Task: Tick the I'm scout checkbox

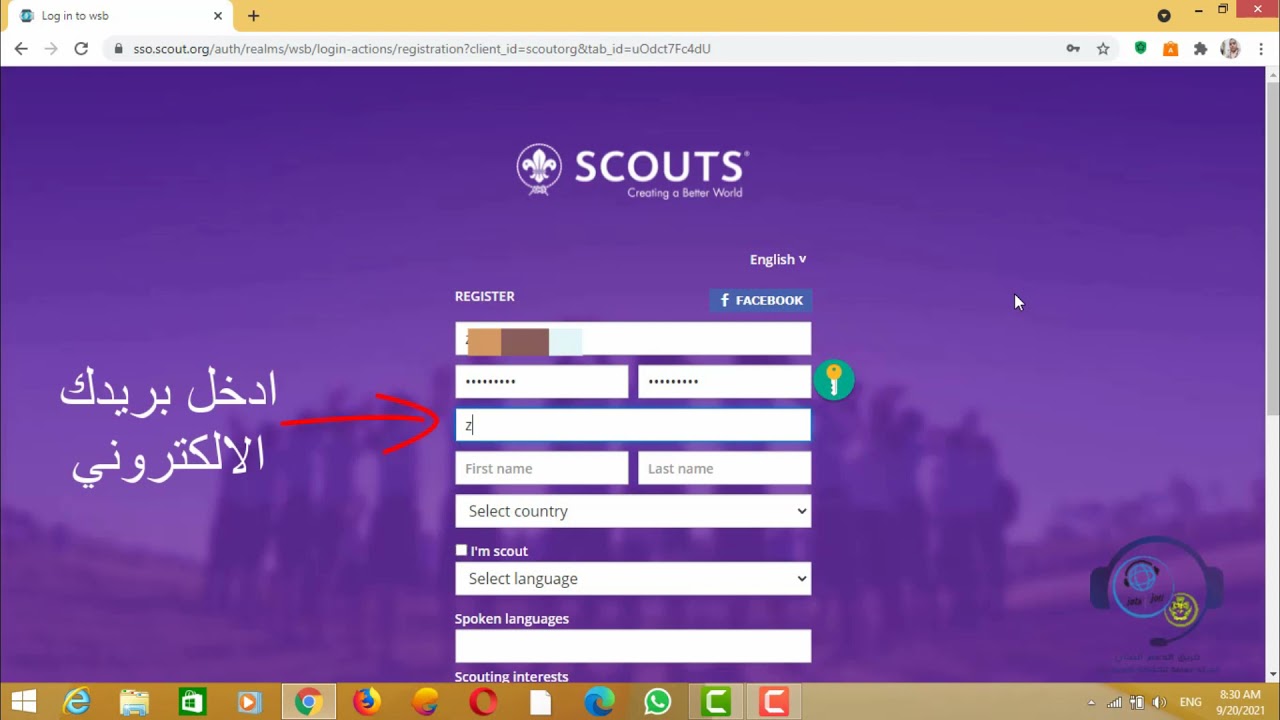Action: [x=461, y=550]
